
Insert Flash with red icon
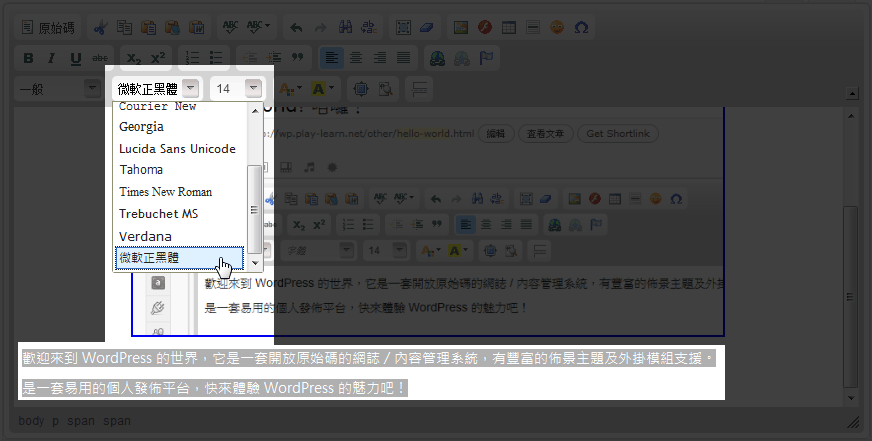coord(485,27)
